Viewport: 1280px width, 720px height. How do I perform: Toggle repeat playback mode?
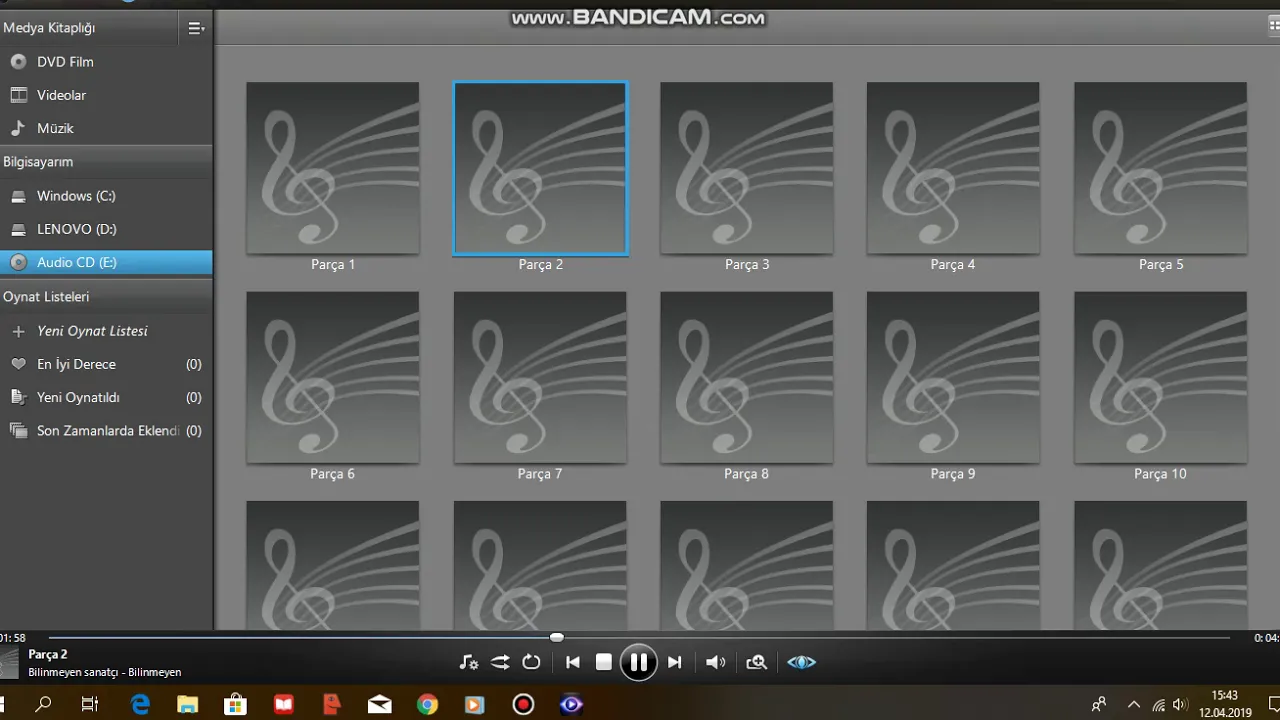531,662
